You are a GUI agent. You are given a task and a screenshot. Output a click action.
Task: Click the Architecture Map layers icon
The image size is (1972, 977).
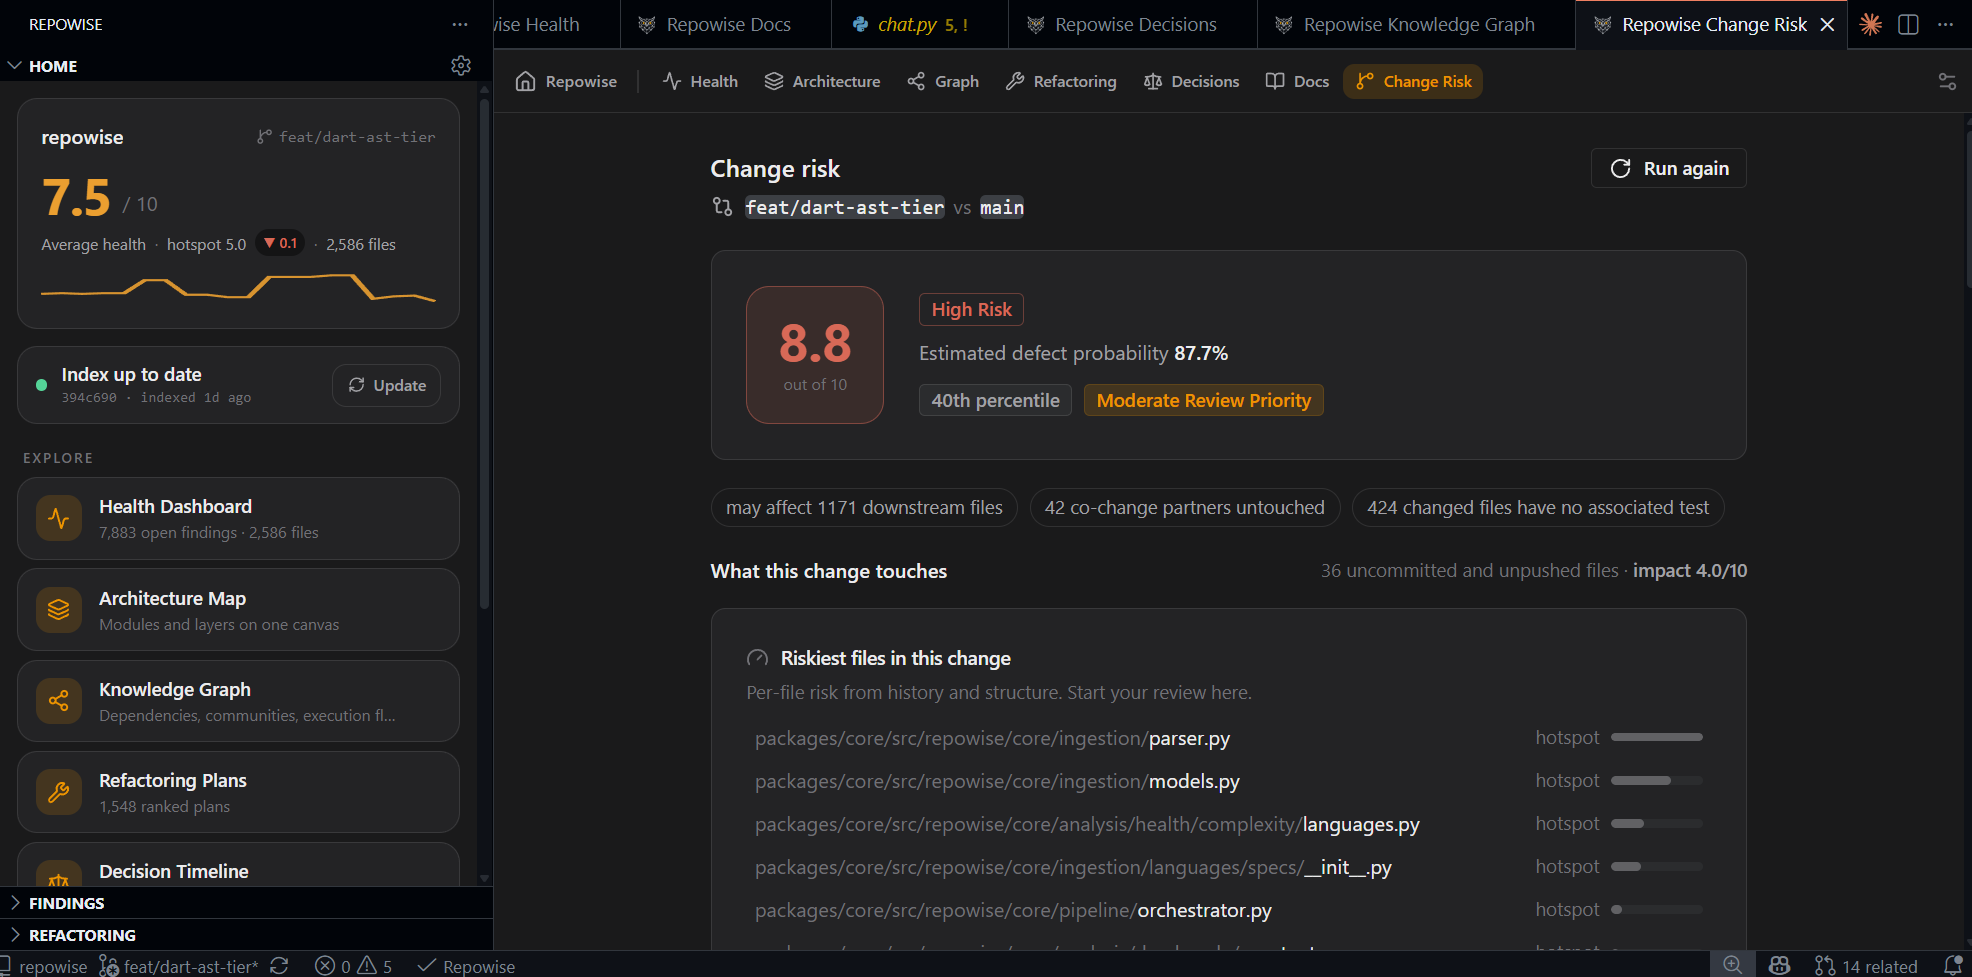(x=59, y=610)
